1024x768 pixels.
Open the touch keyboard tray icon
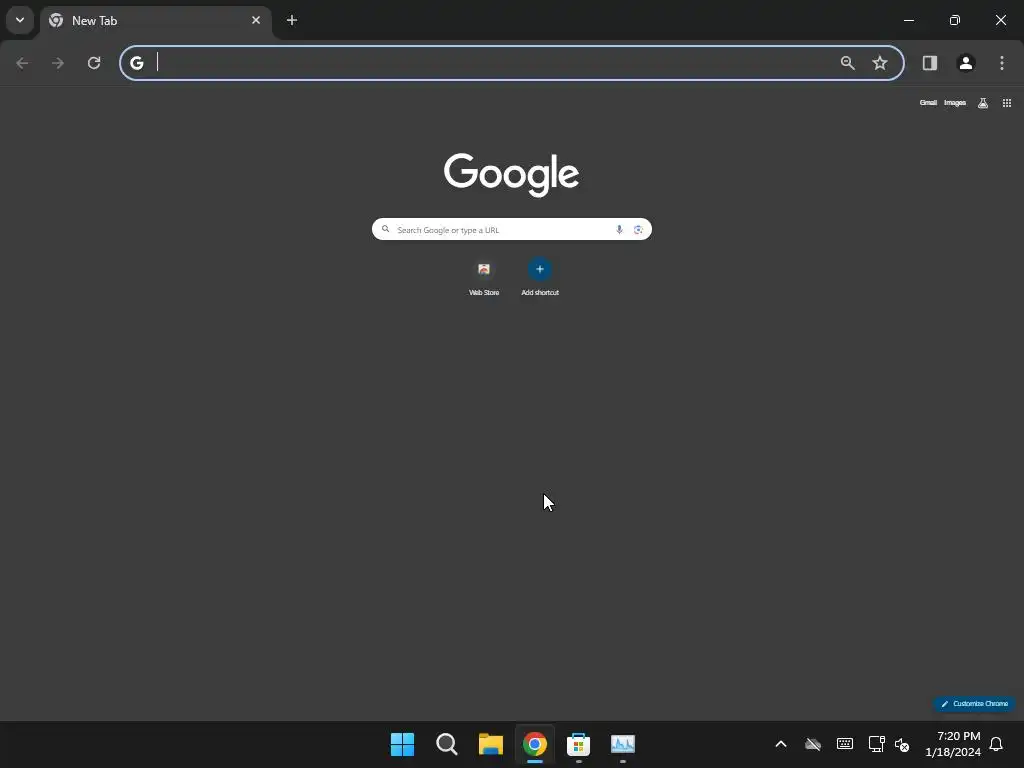pos(844,744)
